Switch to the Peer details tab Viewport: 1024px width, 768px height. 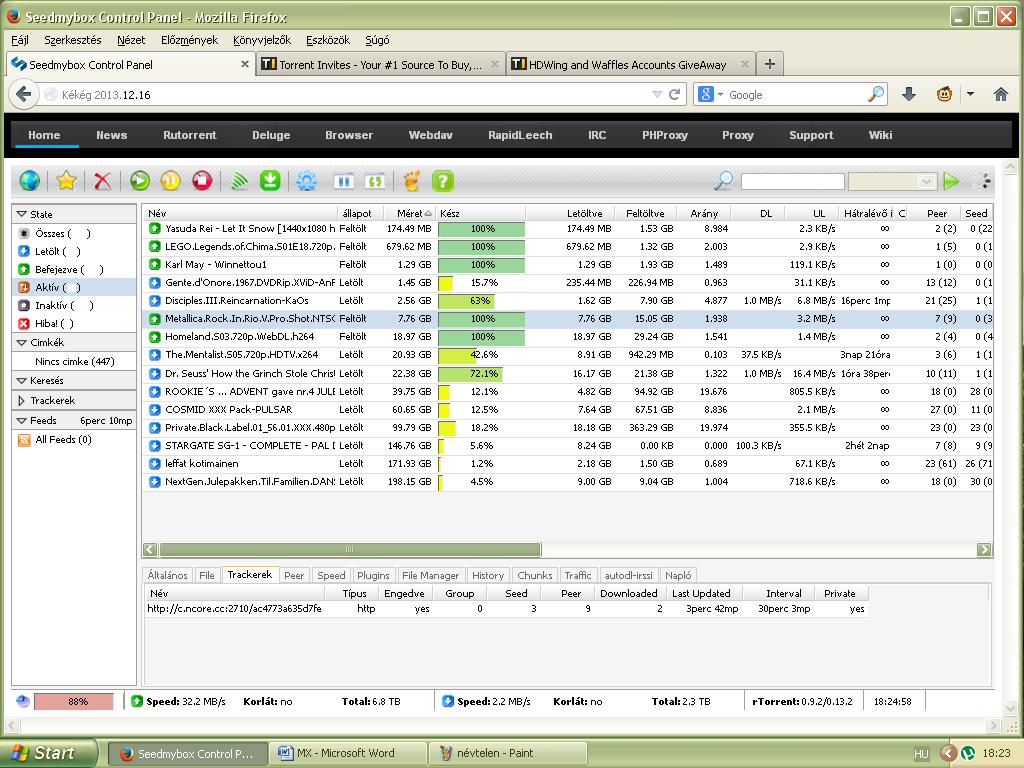(x=294, y=575)
